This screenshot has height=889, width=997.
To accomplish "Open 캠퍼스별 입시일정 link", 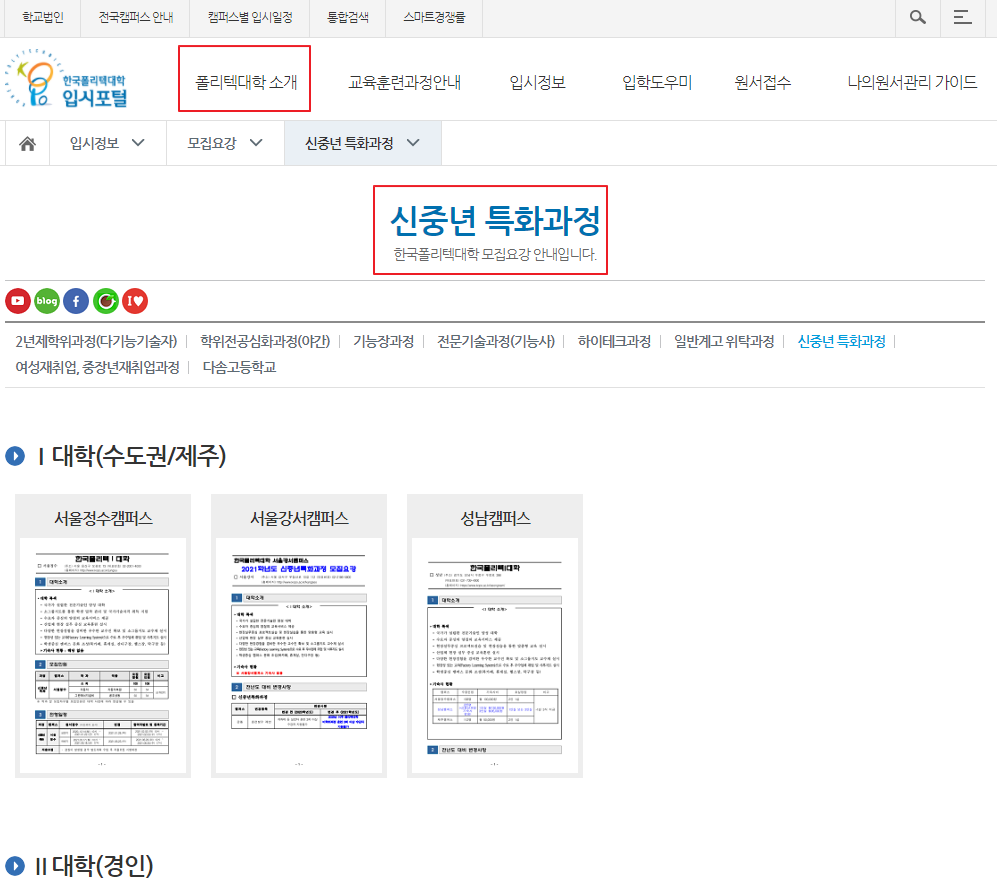I will point(250,17).
